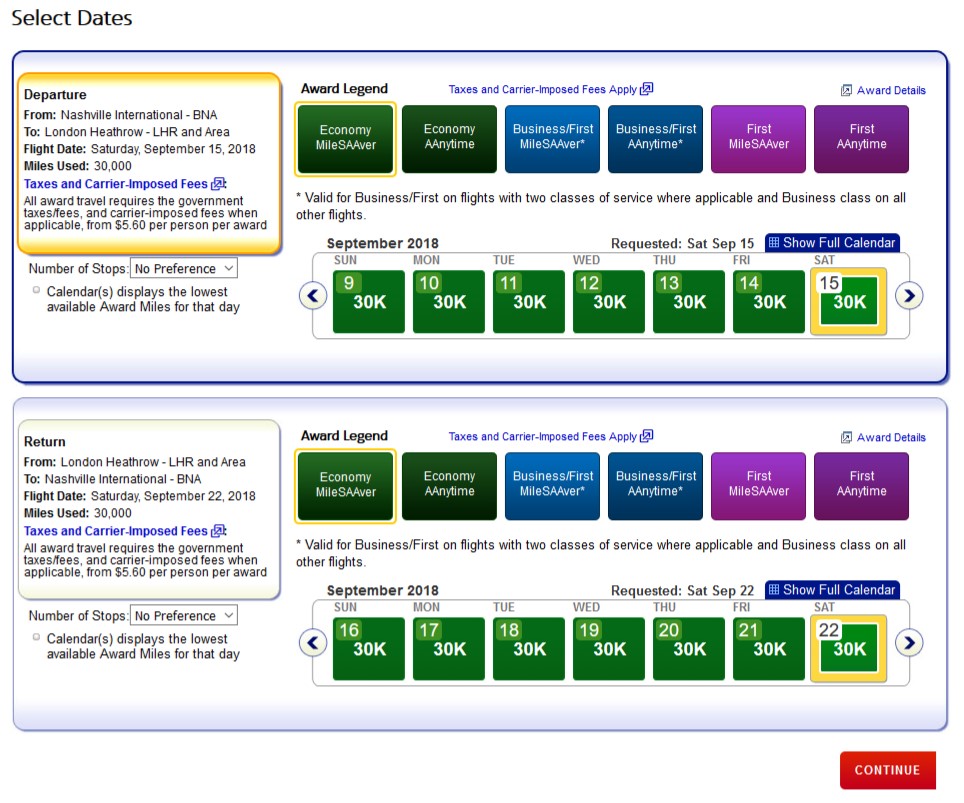Screen dimensions: 964x803
Task: Select Departure Business/First MileSAAver award tab
Action: pos(553,138)
